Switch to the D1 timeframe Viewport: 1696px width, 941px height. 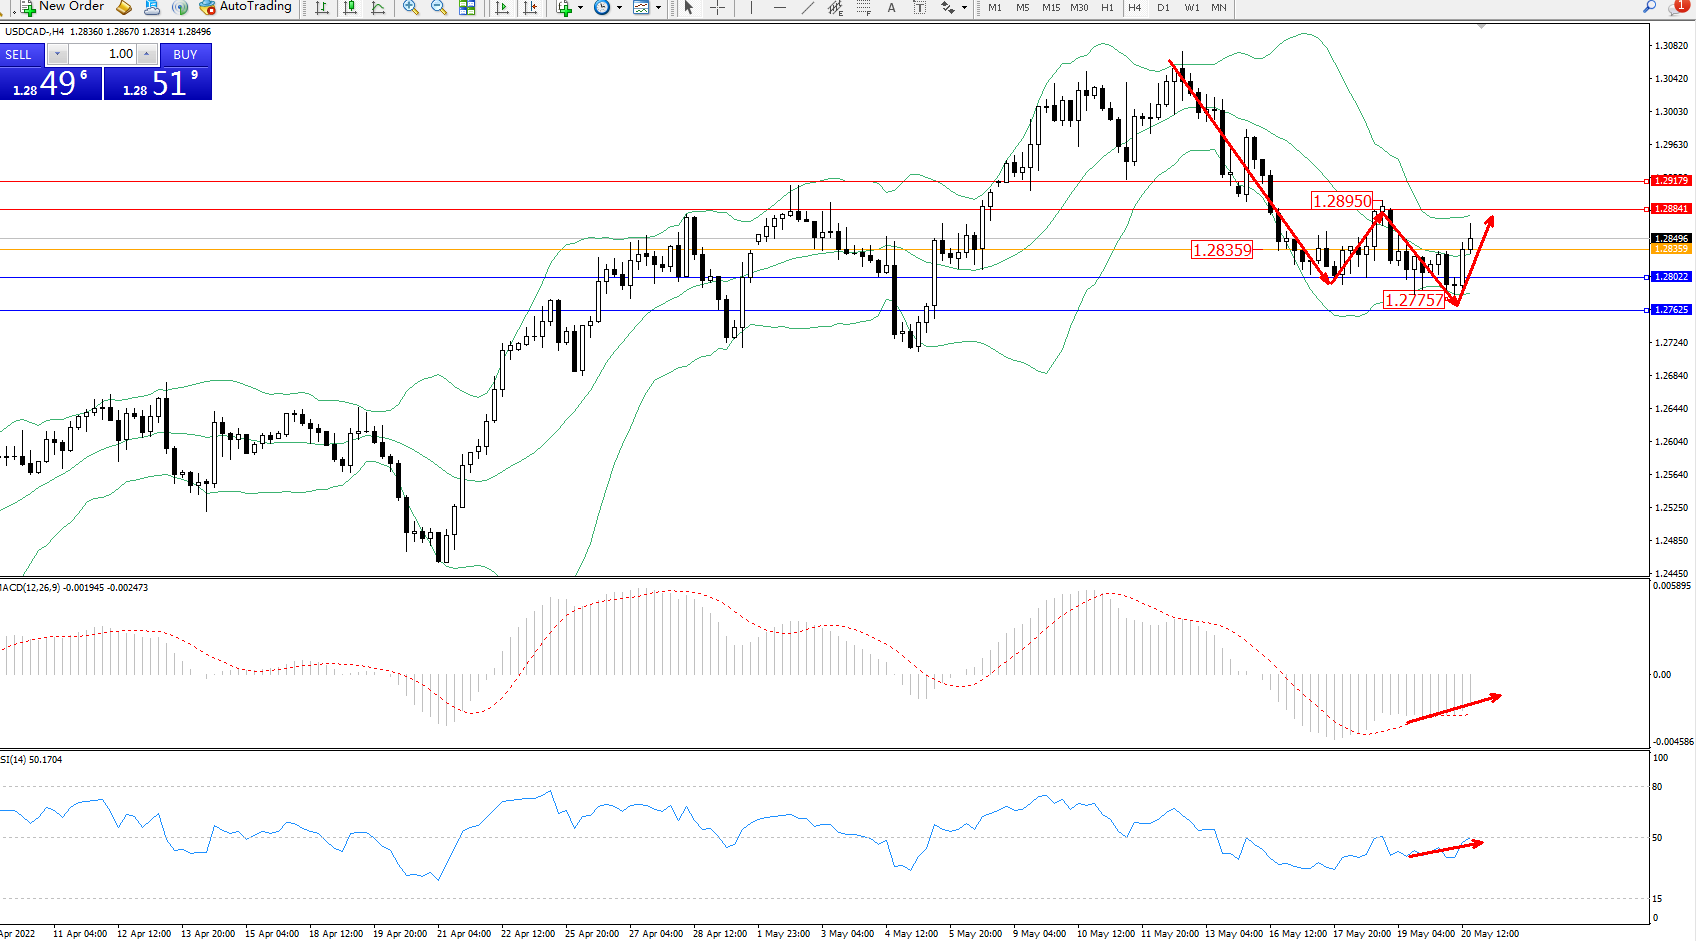click(x=1163, y=8)
